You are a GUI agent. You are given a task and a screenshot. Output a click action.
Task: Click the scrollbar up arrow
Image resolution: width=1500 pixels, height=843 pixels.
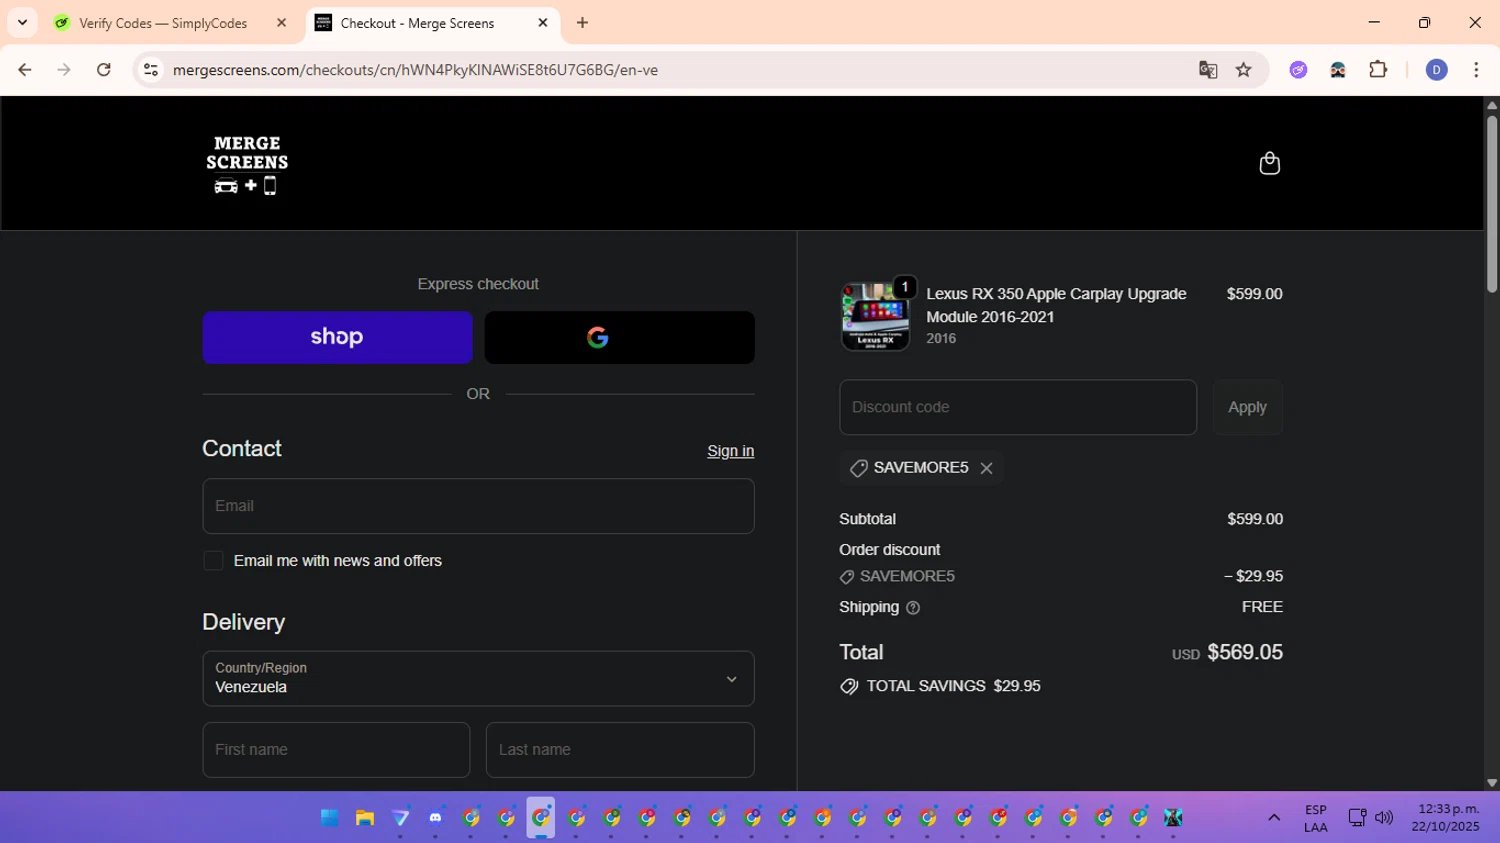point(1491,104)
